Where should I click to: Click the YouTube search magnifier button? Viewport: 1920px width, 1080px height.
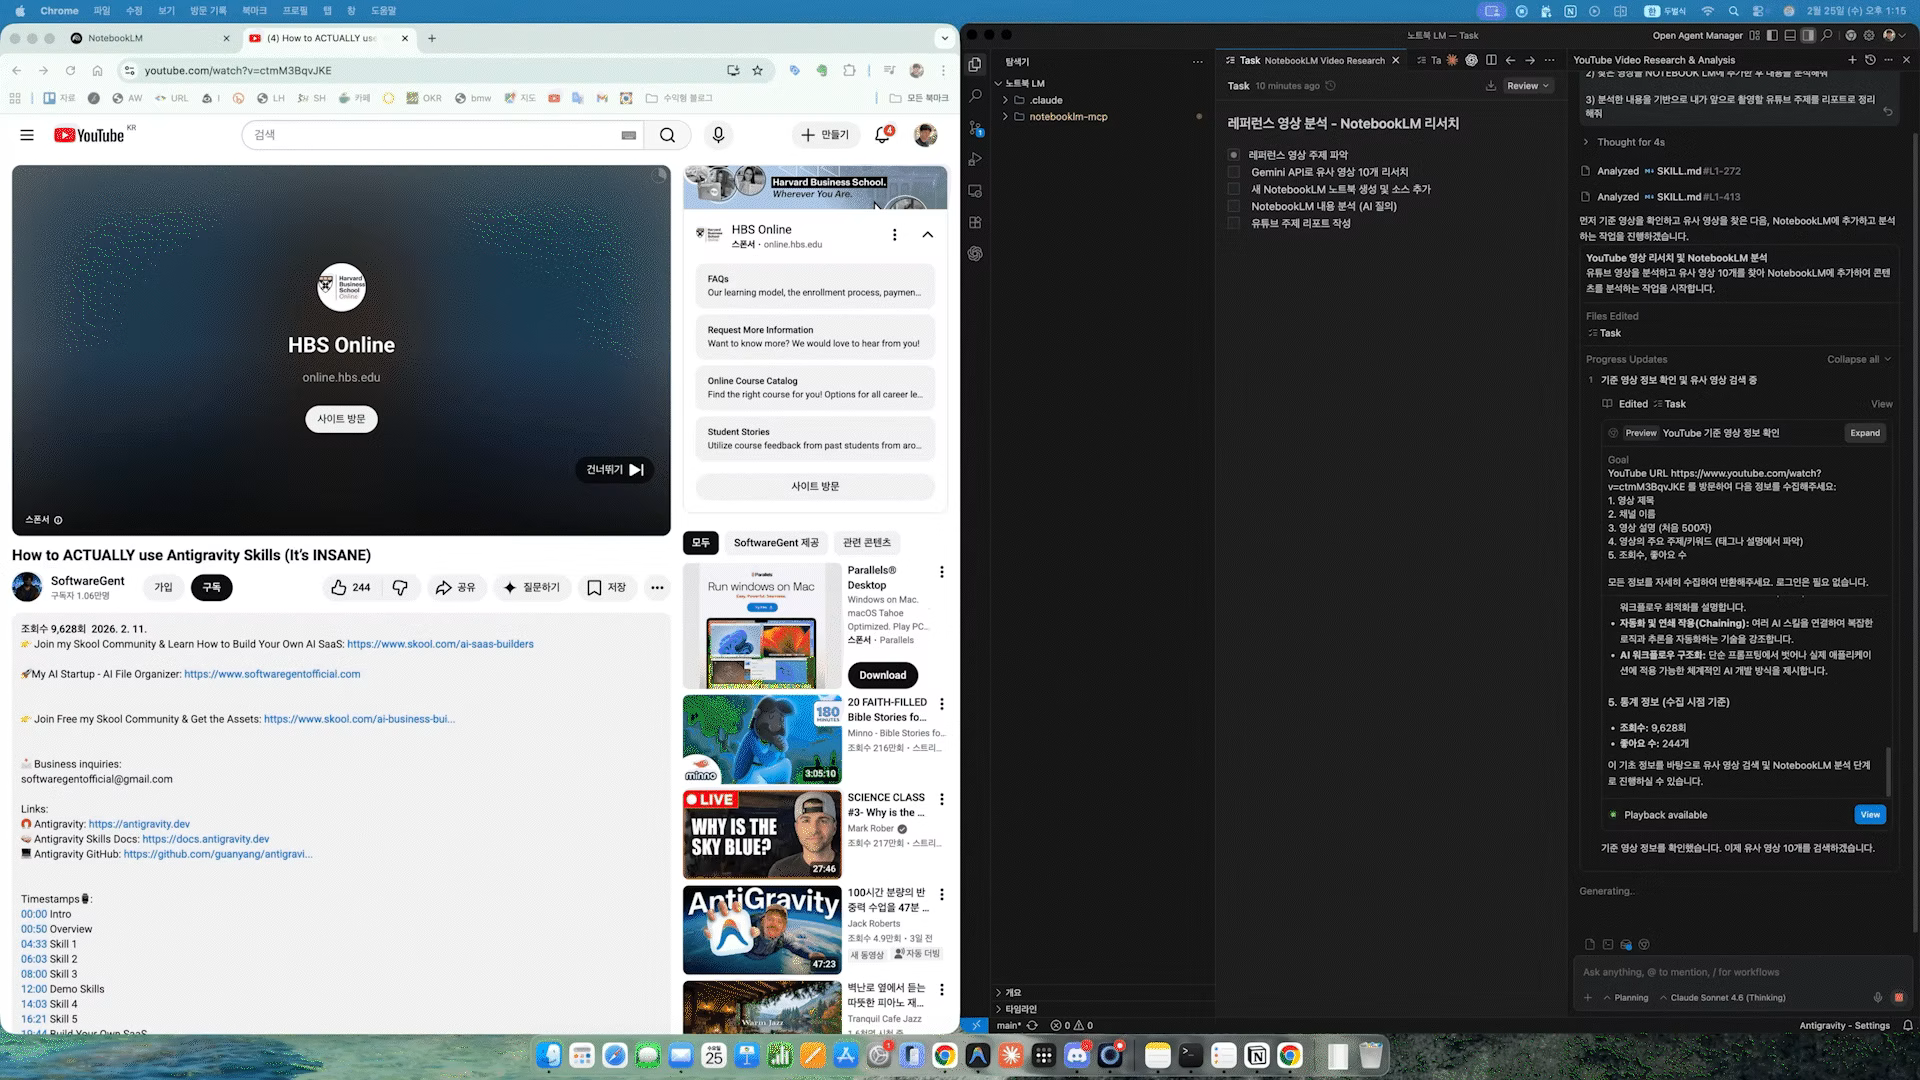point(667,135)
